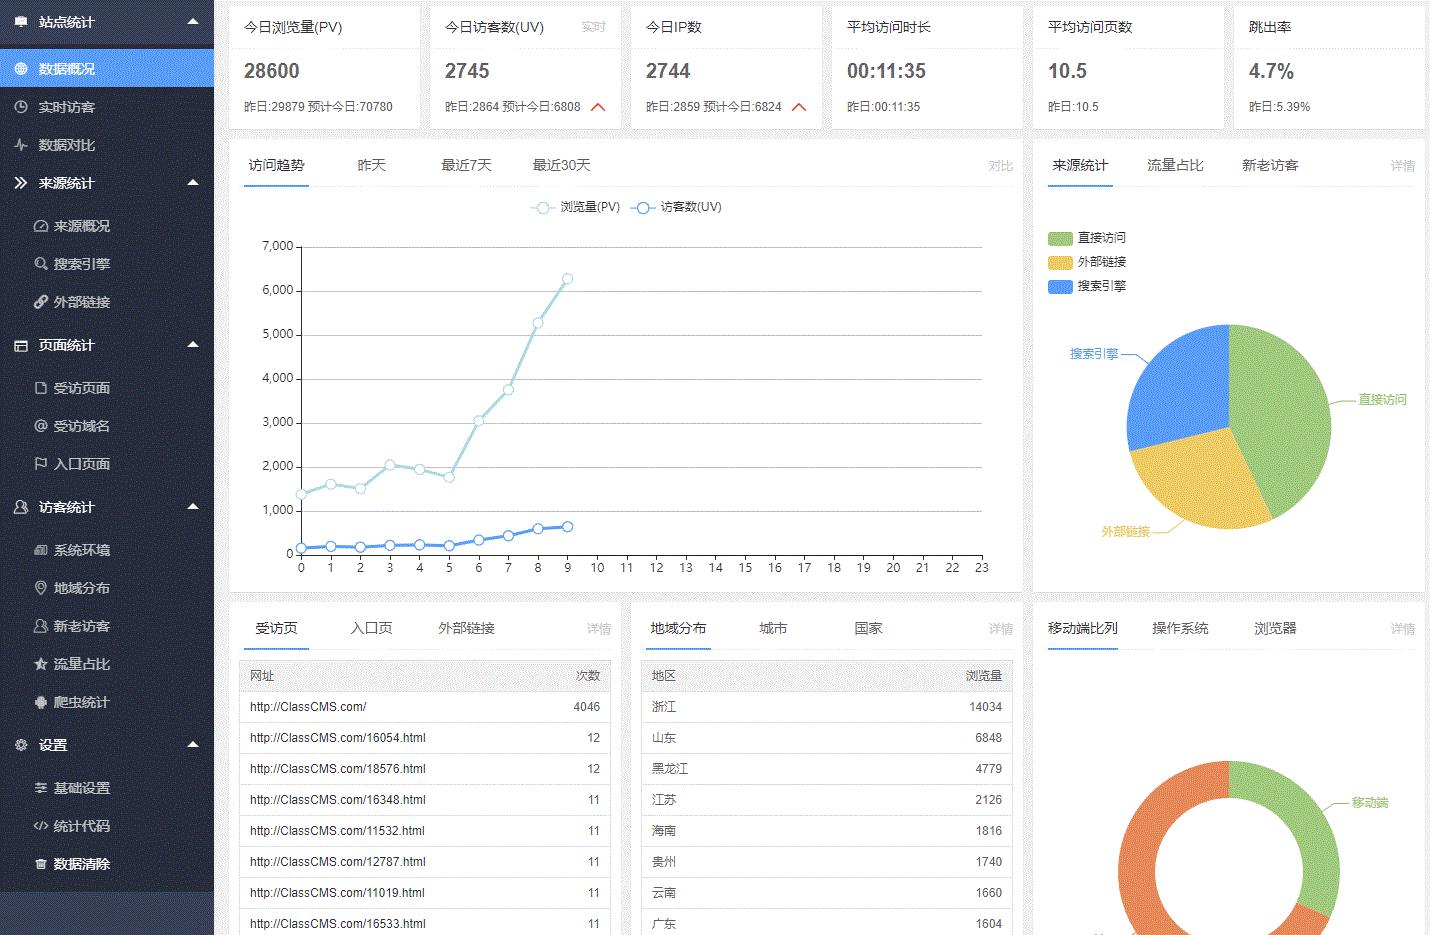Viewport: 1430px width, 935px height.
Task: Click 对比 link in the trend panel
Action: click(x=1000, y=166)
